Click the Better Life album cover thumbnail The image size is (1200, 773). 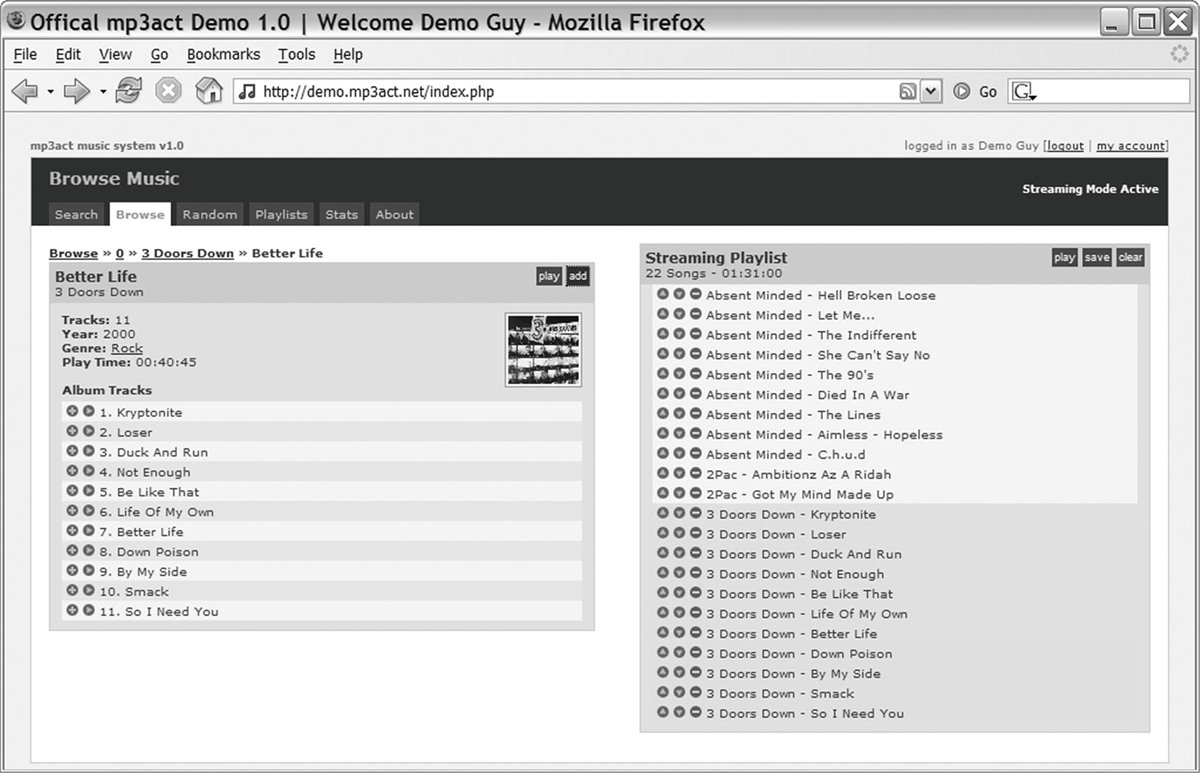[x=543, y=349]
